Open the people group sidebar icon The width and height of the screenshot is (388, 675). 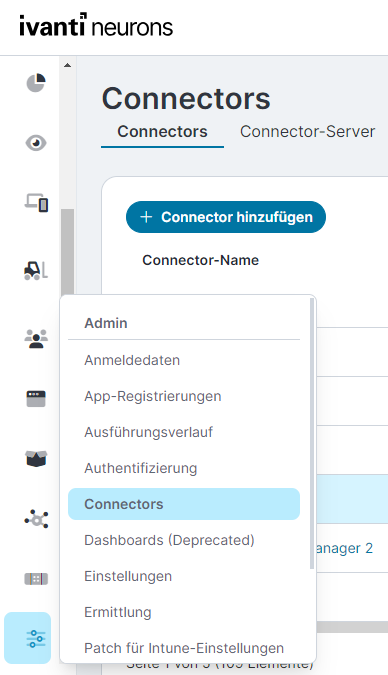[x=36, y=339]
